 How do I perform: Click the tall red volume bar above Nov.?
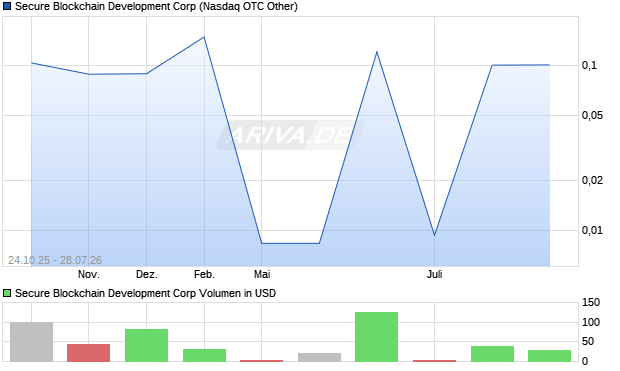point(89,353)
